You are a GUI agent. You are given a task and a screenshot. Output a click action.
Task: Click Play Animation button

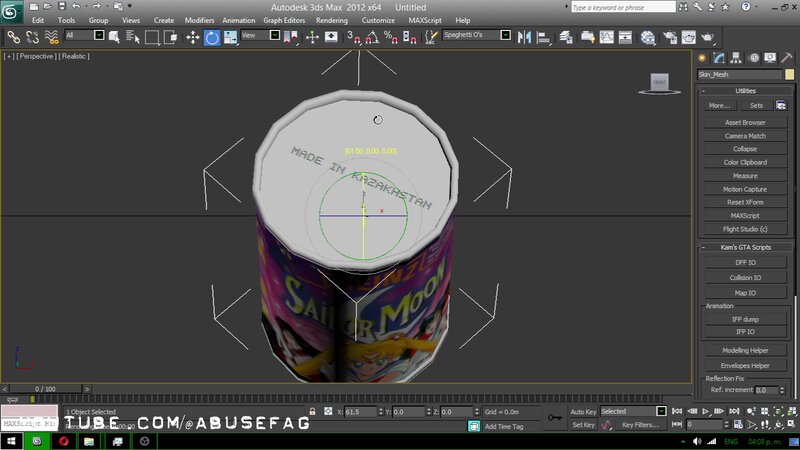coord(706,411)
